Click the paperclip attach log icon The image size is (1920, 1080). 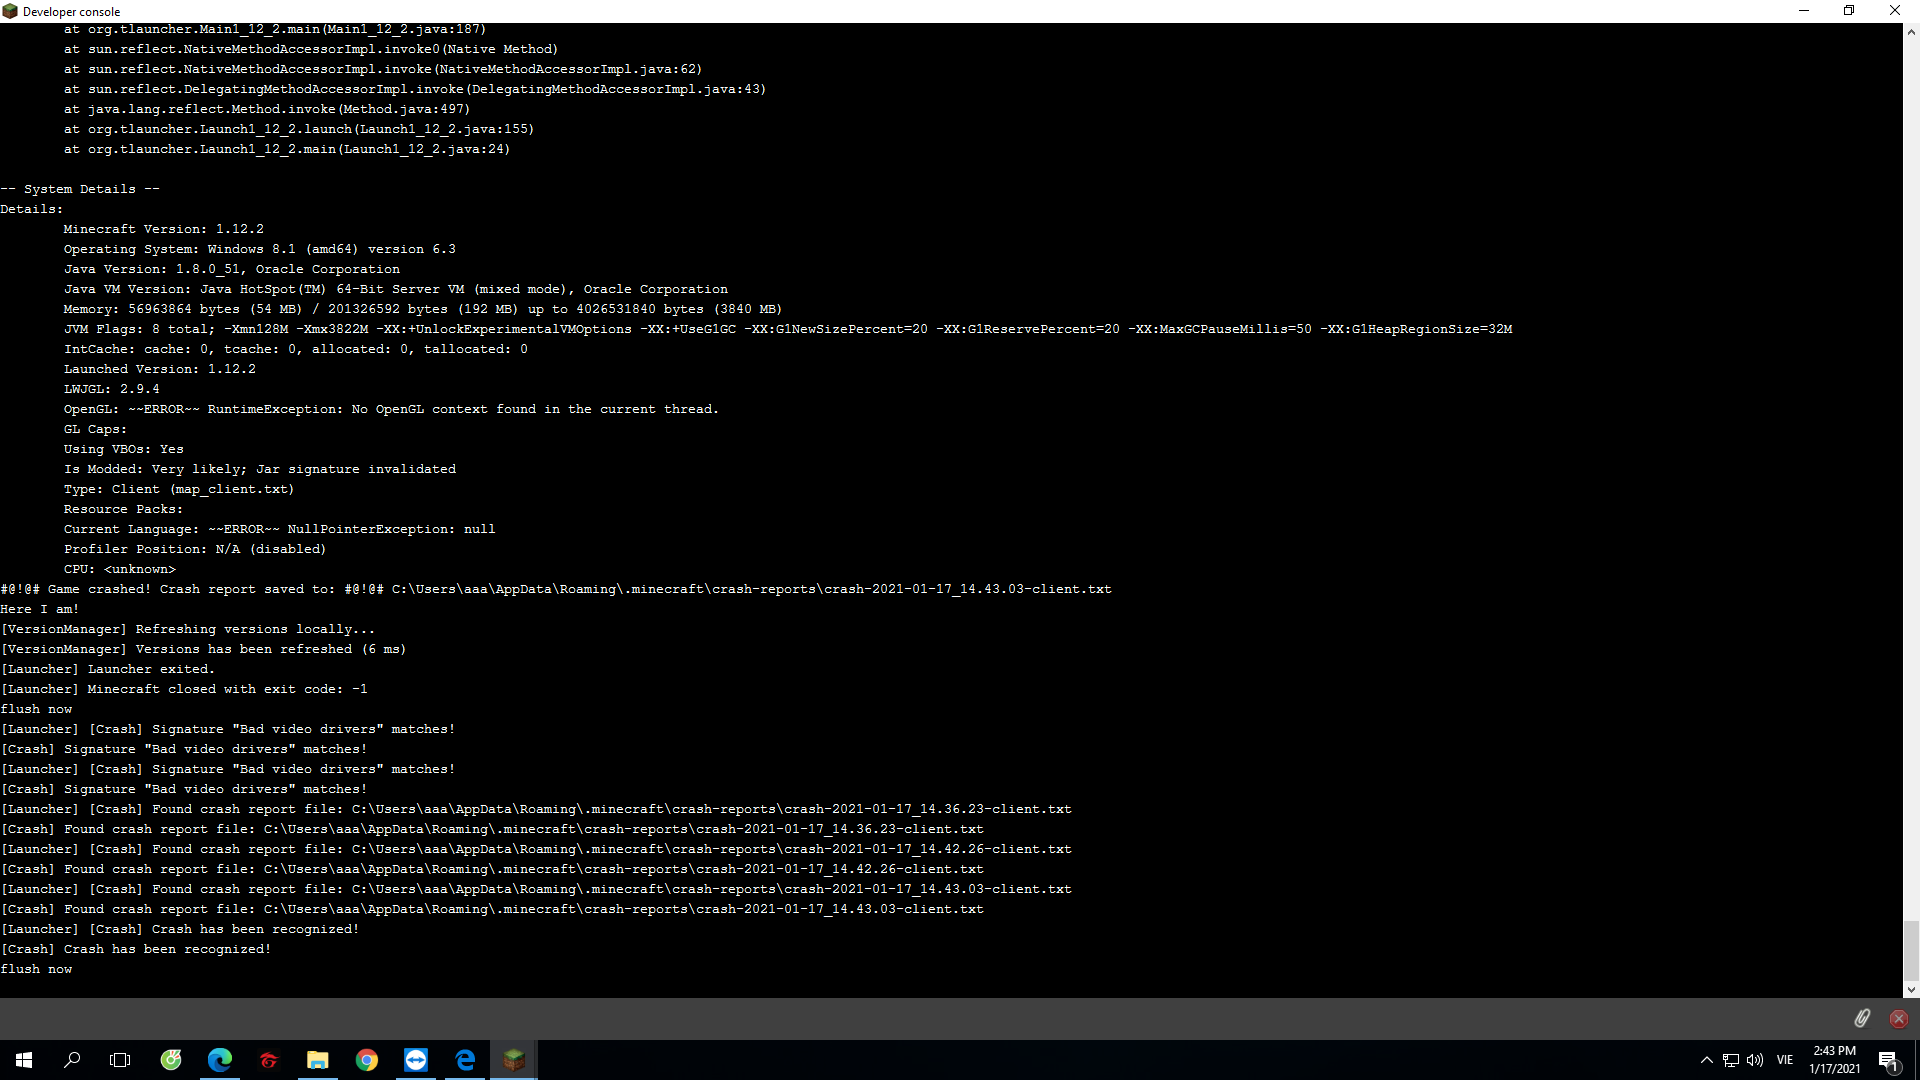click(x=1861, y=1018)
